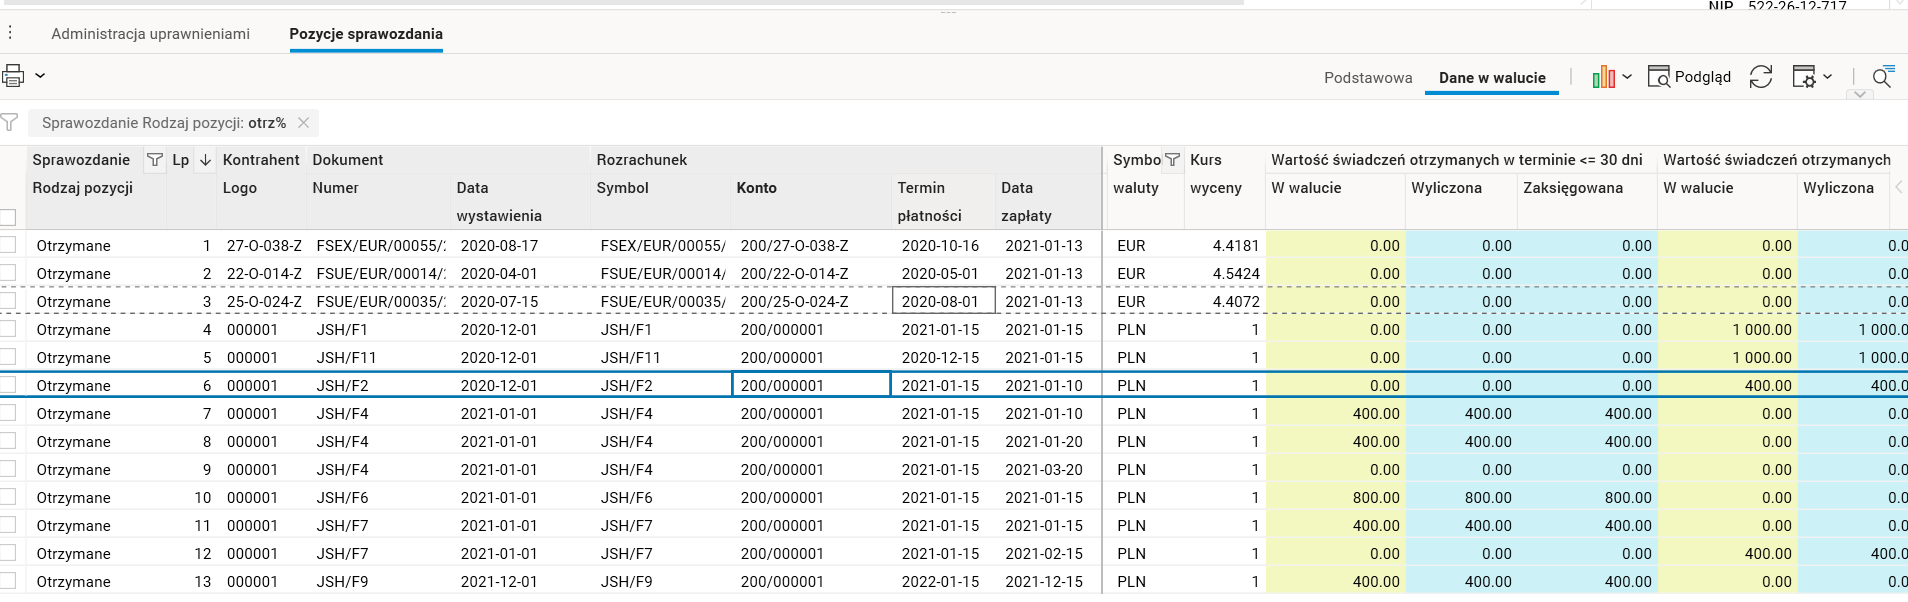Switch to the Podstawowa view tab

point(1368,78)
